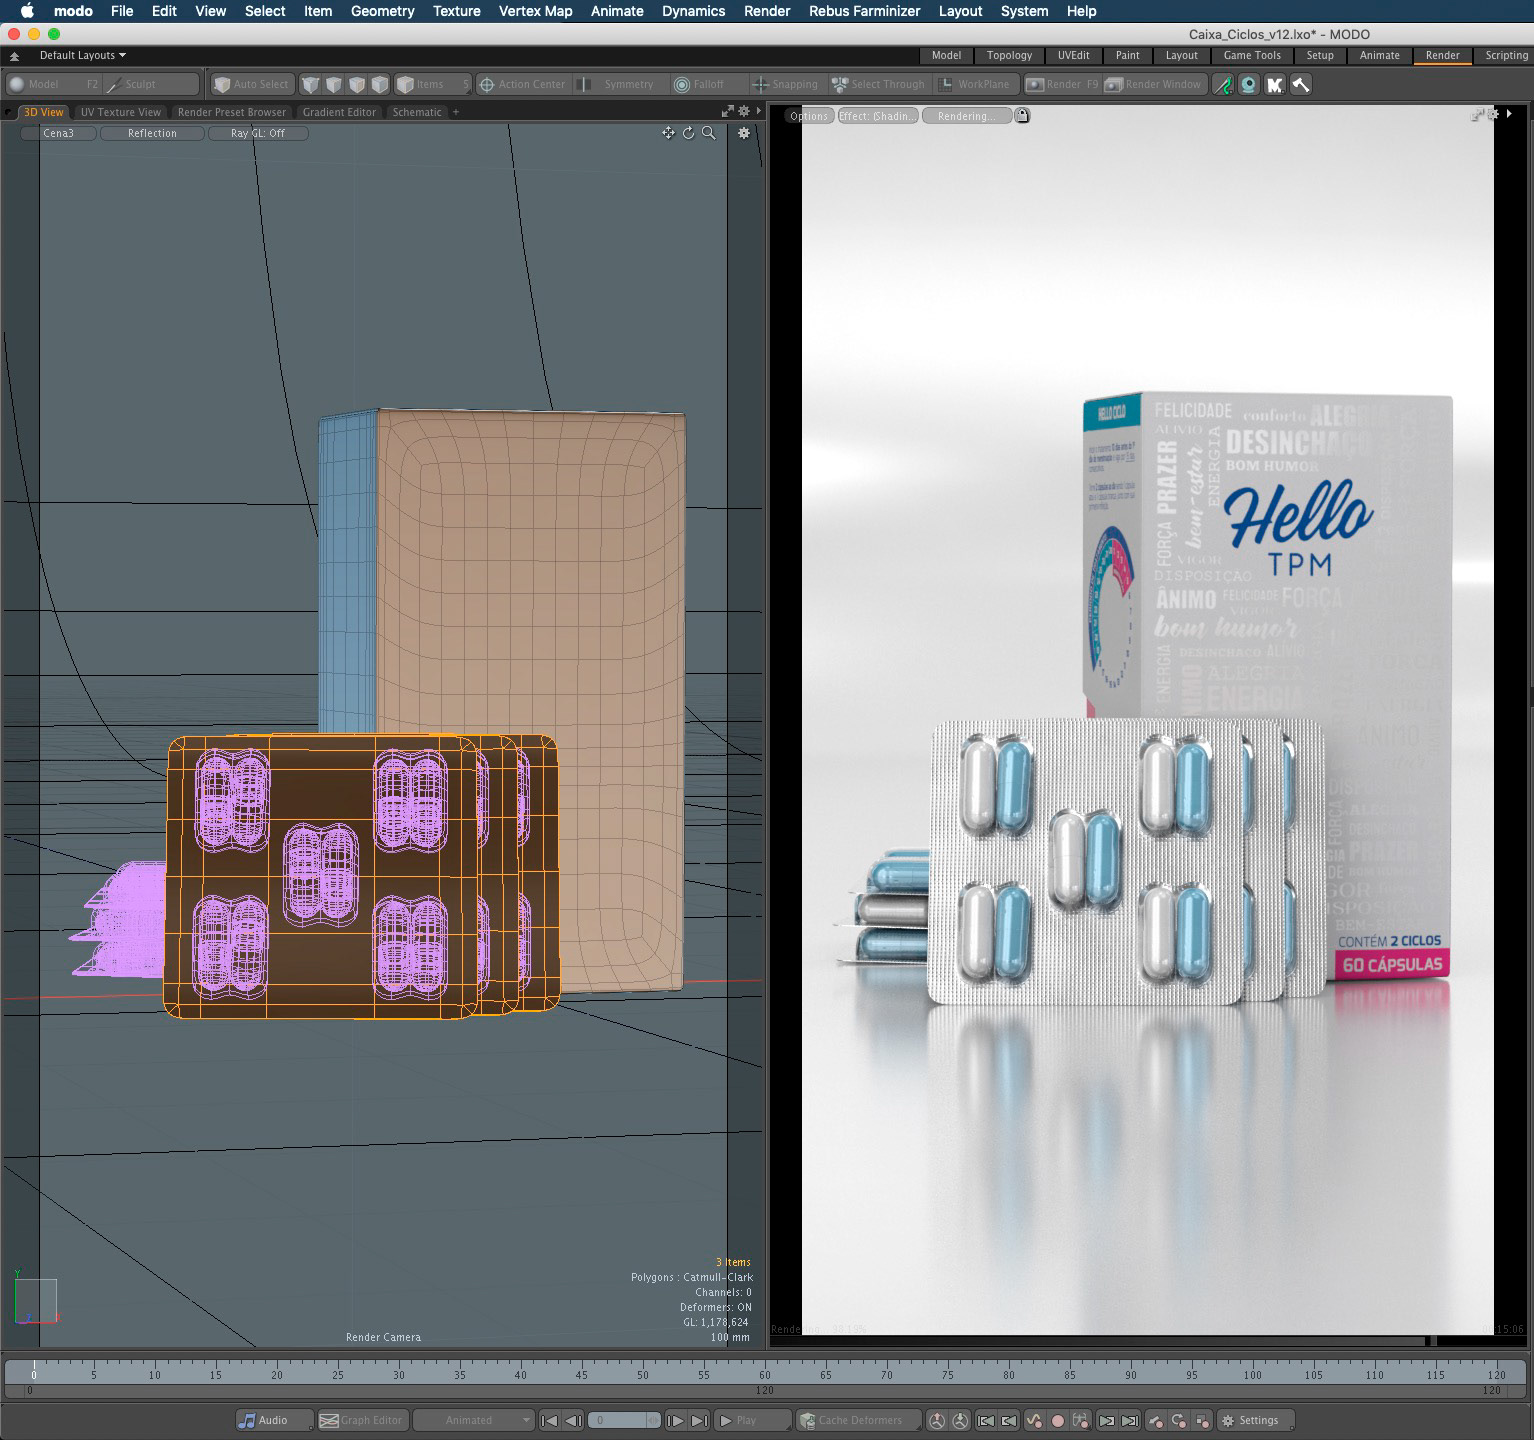Click the hammer tool icon
1534x1440 pixels.
point(1300,85)
